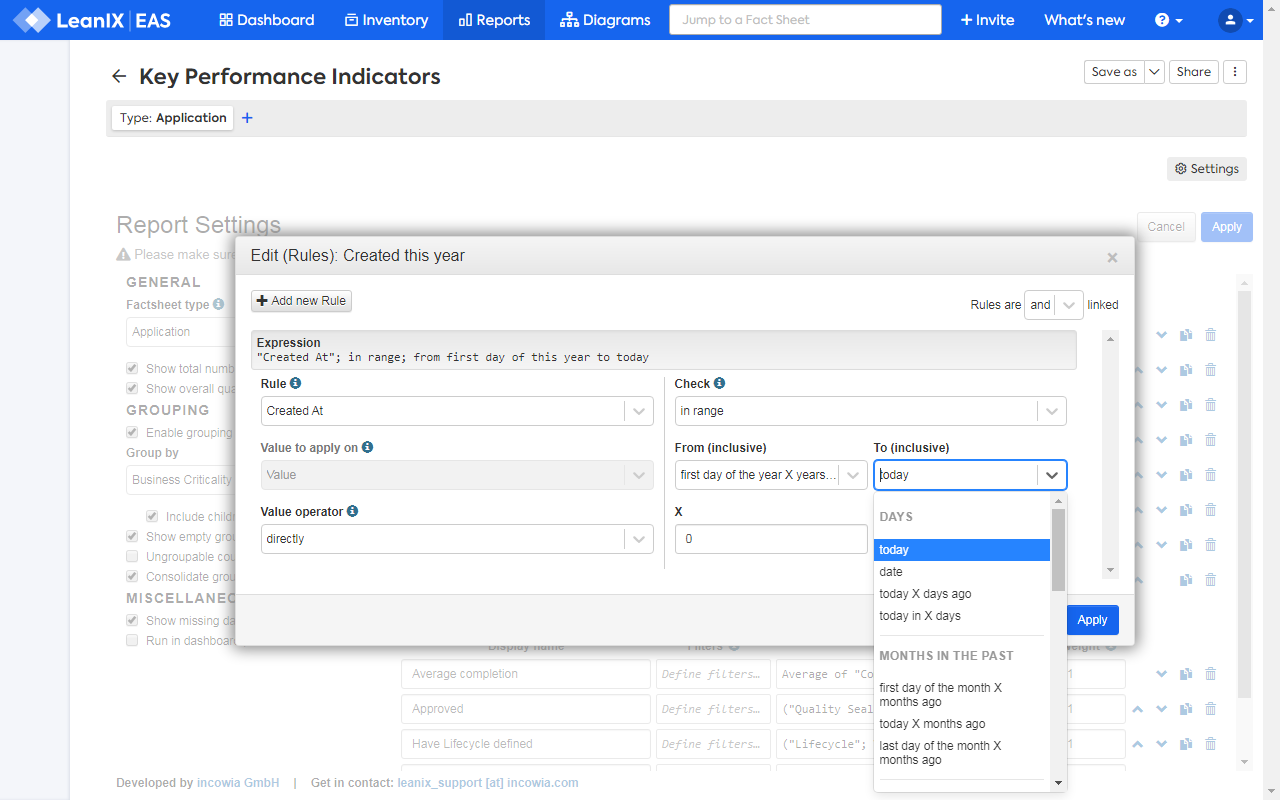The image size is (1280, 800).
Task: Click Add new Rule
Action: 301,301
